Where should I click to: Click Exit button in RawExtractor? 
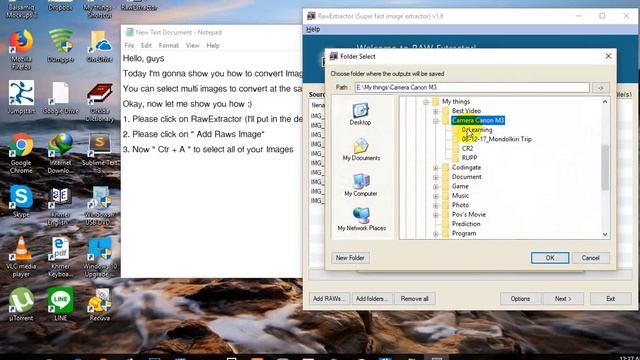click(x=610, y=299)
